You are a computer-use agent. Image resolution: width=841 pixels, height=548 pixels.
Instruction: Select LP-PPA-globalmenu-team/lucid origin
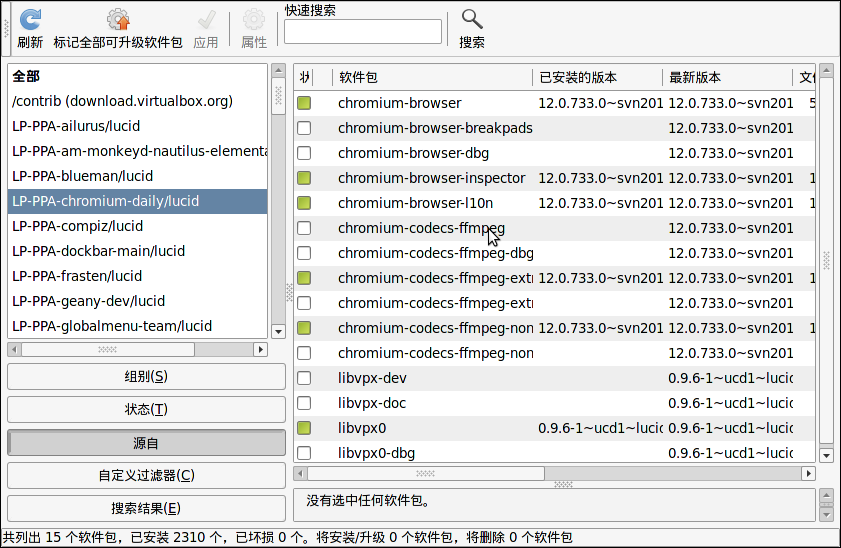[x=137, y=326]
